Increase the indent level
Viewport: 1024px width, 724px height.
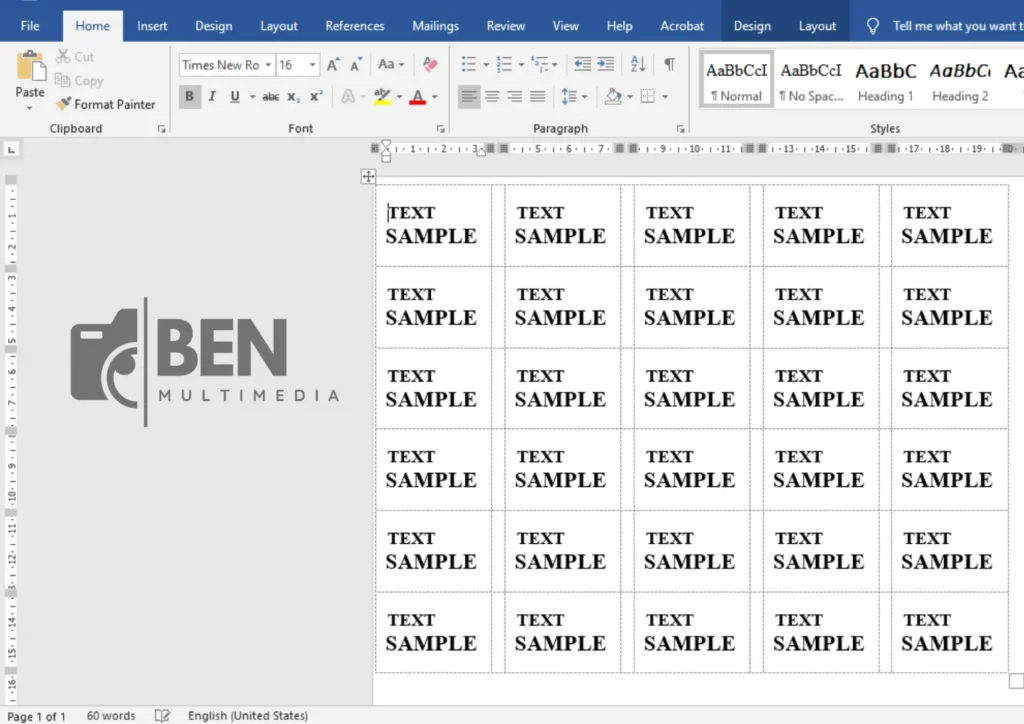(x=606, y=63)
